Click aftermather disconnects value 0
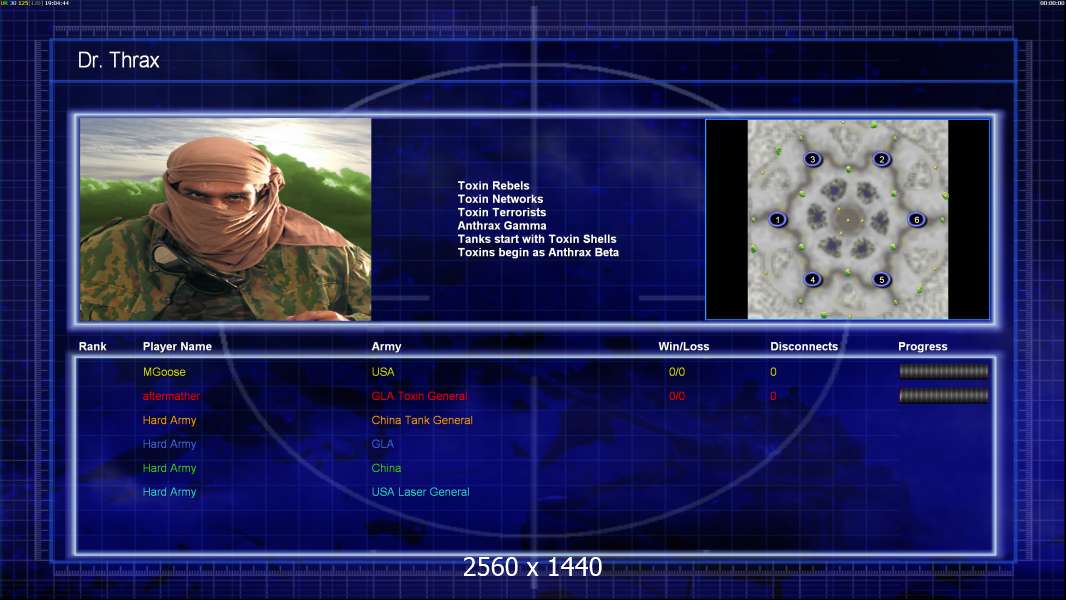Image resolution: width=1066 pixels, height=600 pixels. [x=773, y=395]
